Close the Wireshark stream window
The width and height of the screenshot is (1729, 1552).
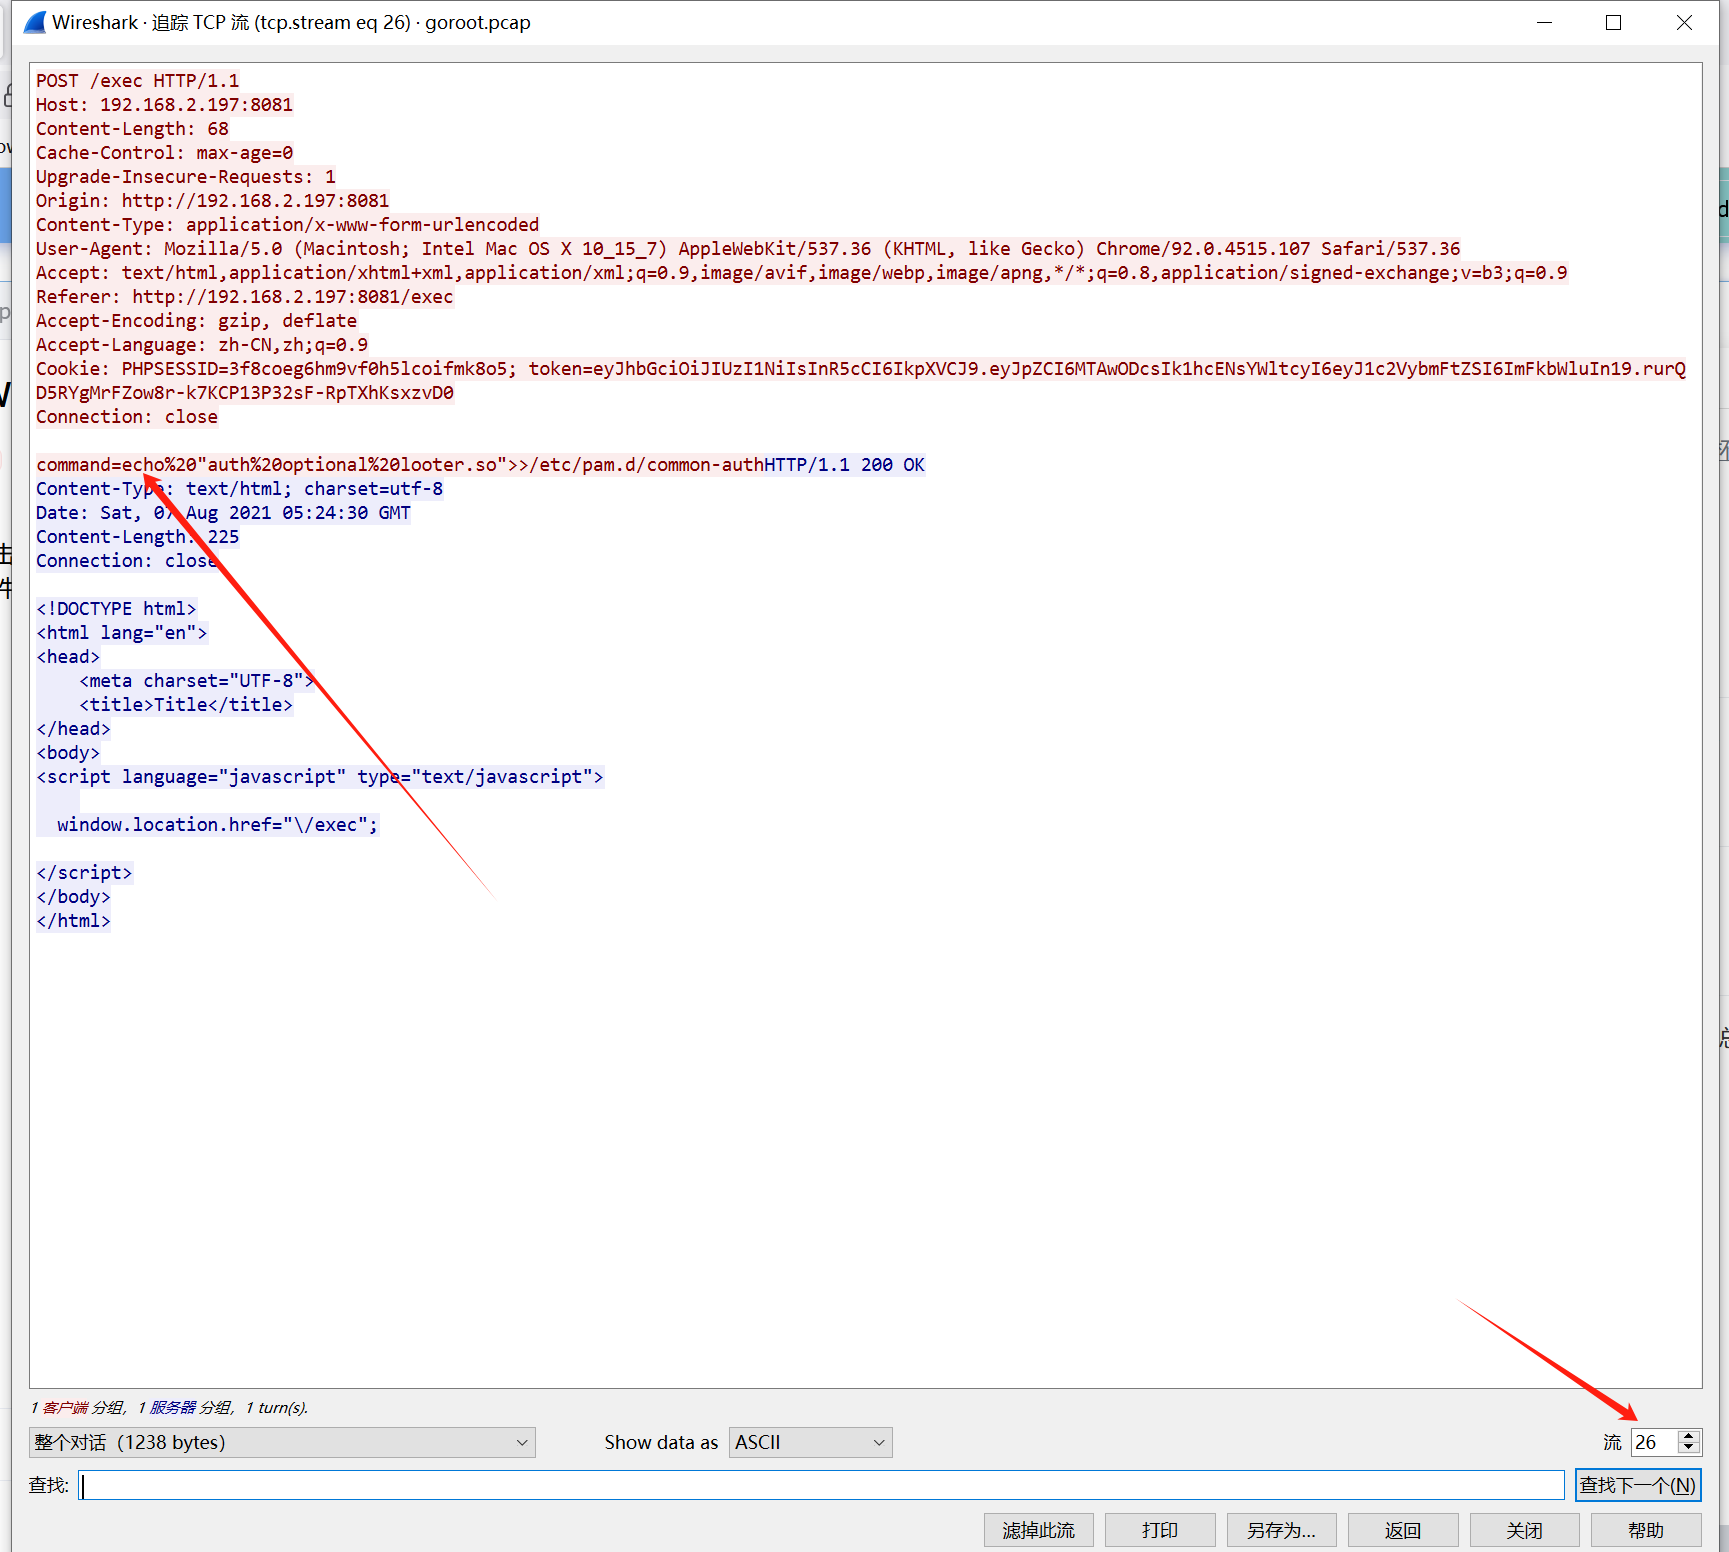point(1684,22)
